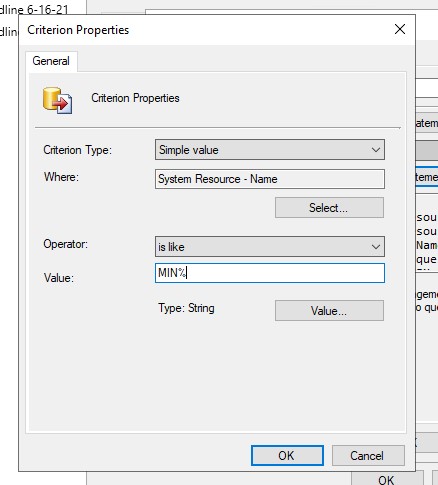Click the 'Operator:' label
Screen dimensions: 438x485
click(65, 244)
